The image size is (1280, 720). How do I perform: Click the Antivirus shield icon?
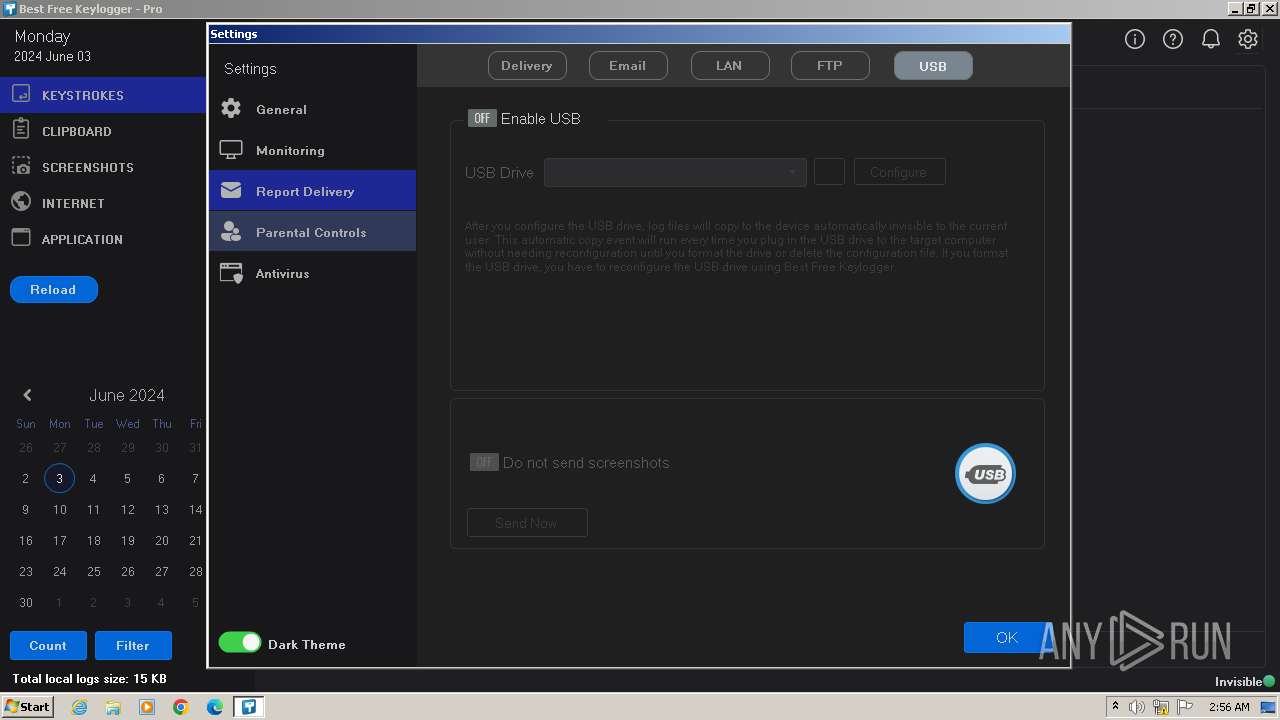[x=231, y=273]
